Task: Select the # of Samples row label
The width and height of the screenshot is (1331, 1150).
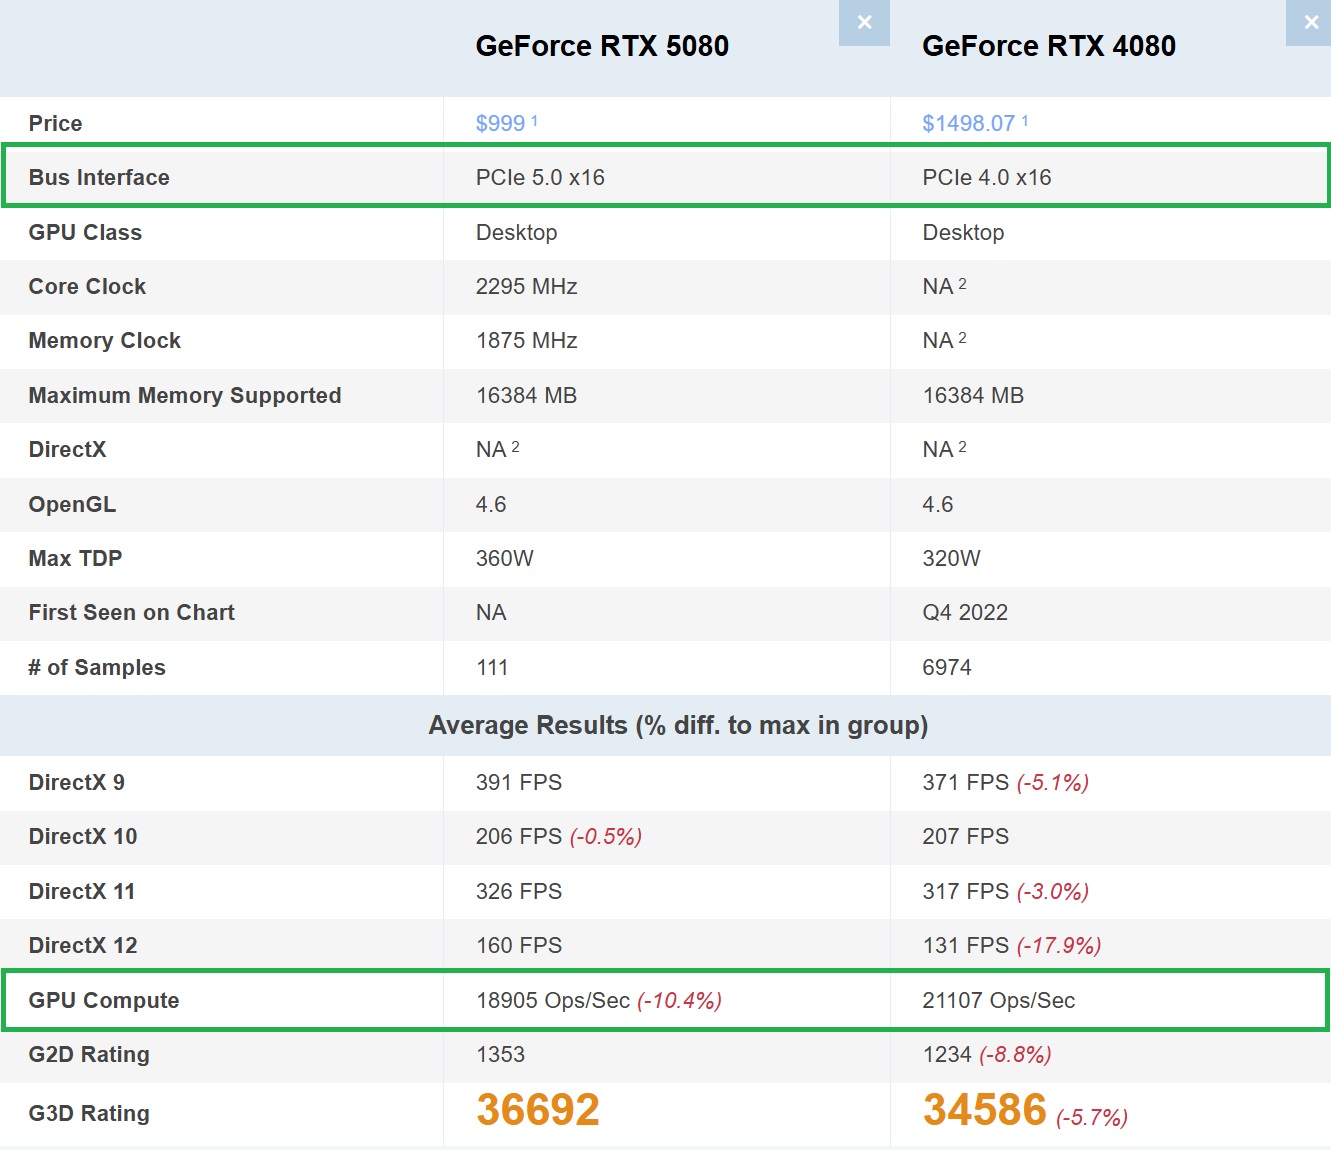Action: point(97,667)
